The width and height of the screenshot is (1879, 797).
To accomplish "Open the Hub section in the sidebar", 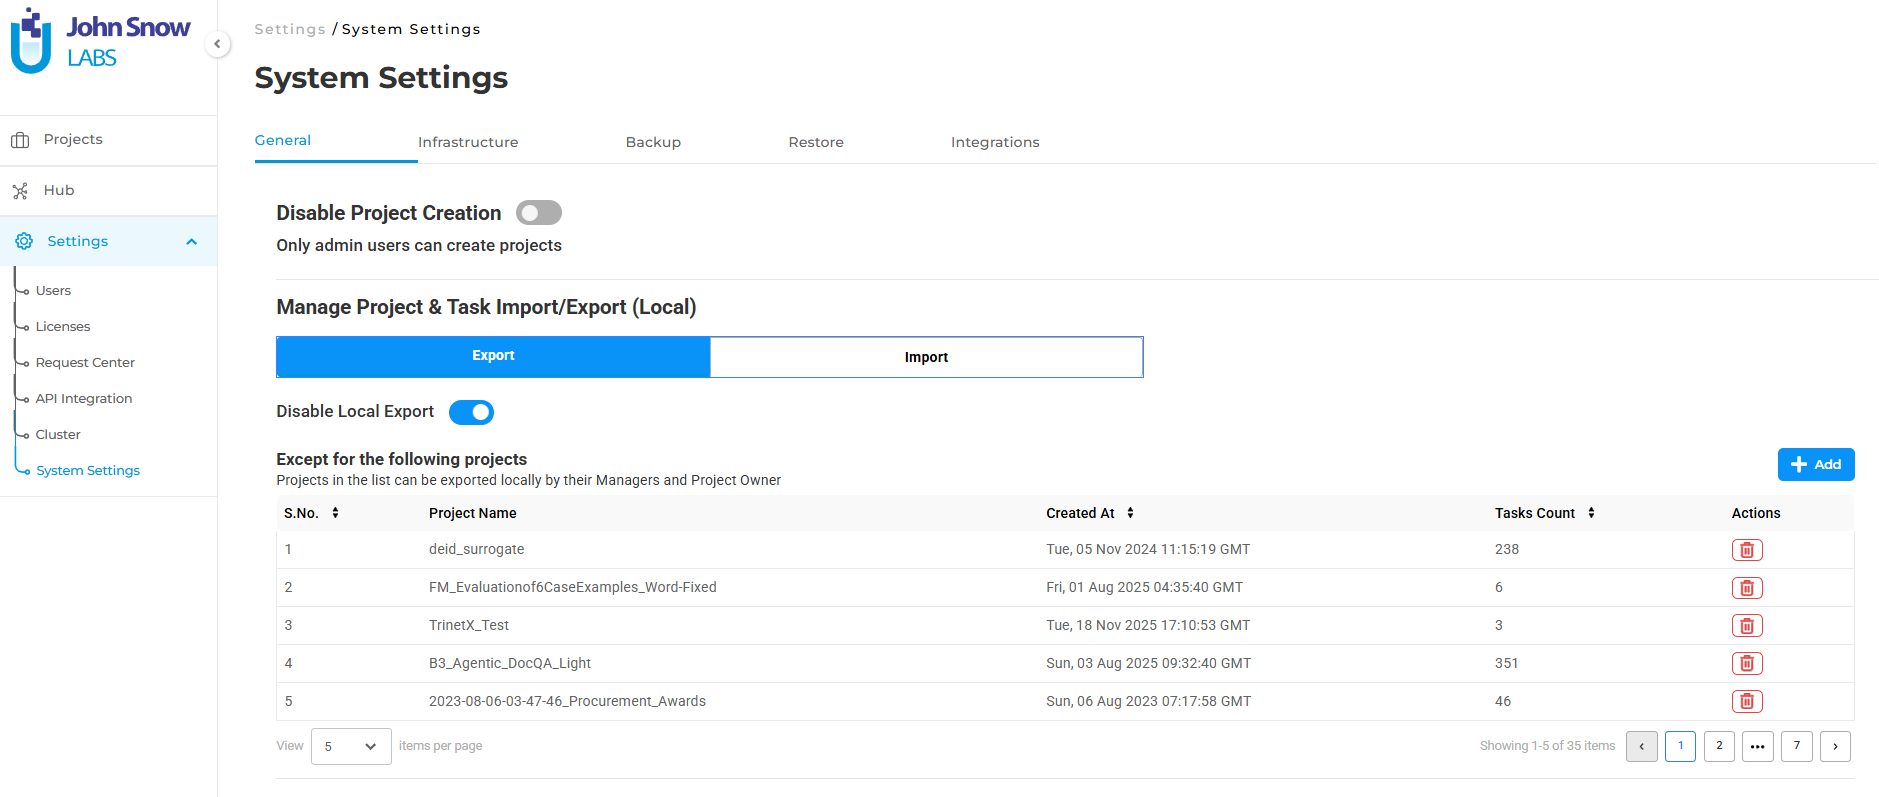I will [x=59, y=191].
